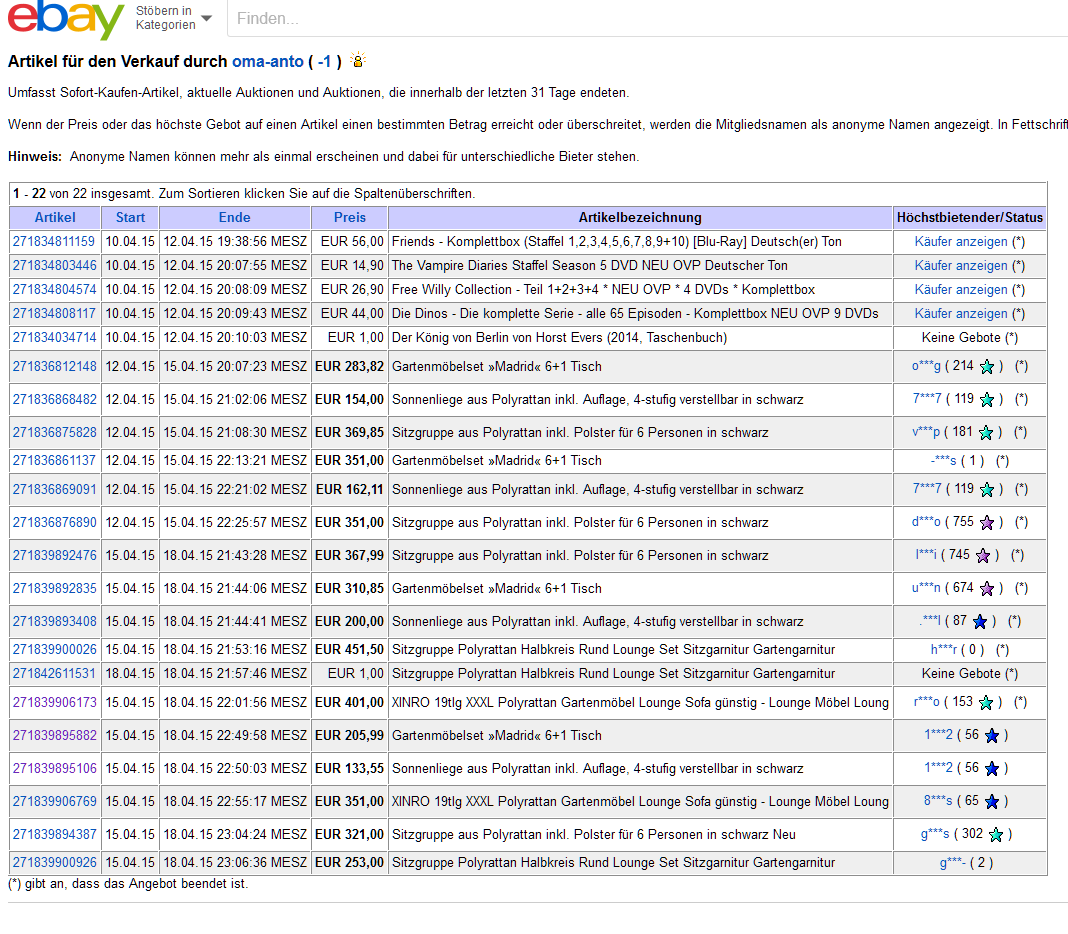Image resolution: width=1068 pixels, height=934 pixels.
Task: Click the purple star next to d***o
Action: click(x=987, y=523)
